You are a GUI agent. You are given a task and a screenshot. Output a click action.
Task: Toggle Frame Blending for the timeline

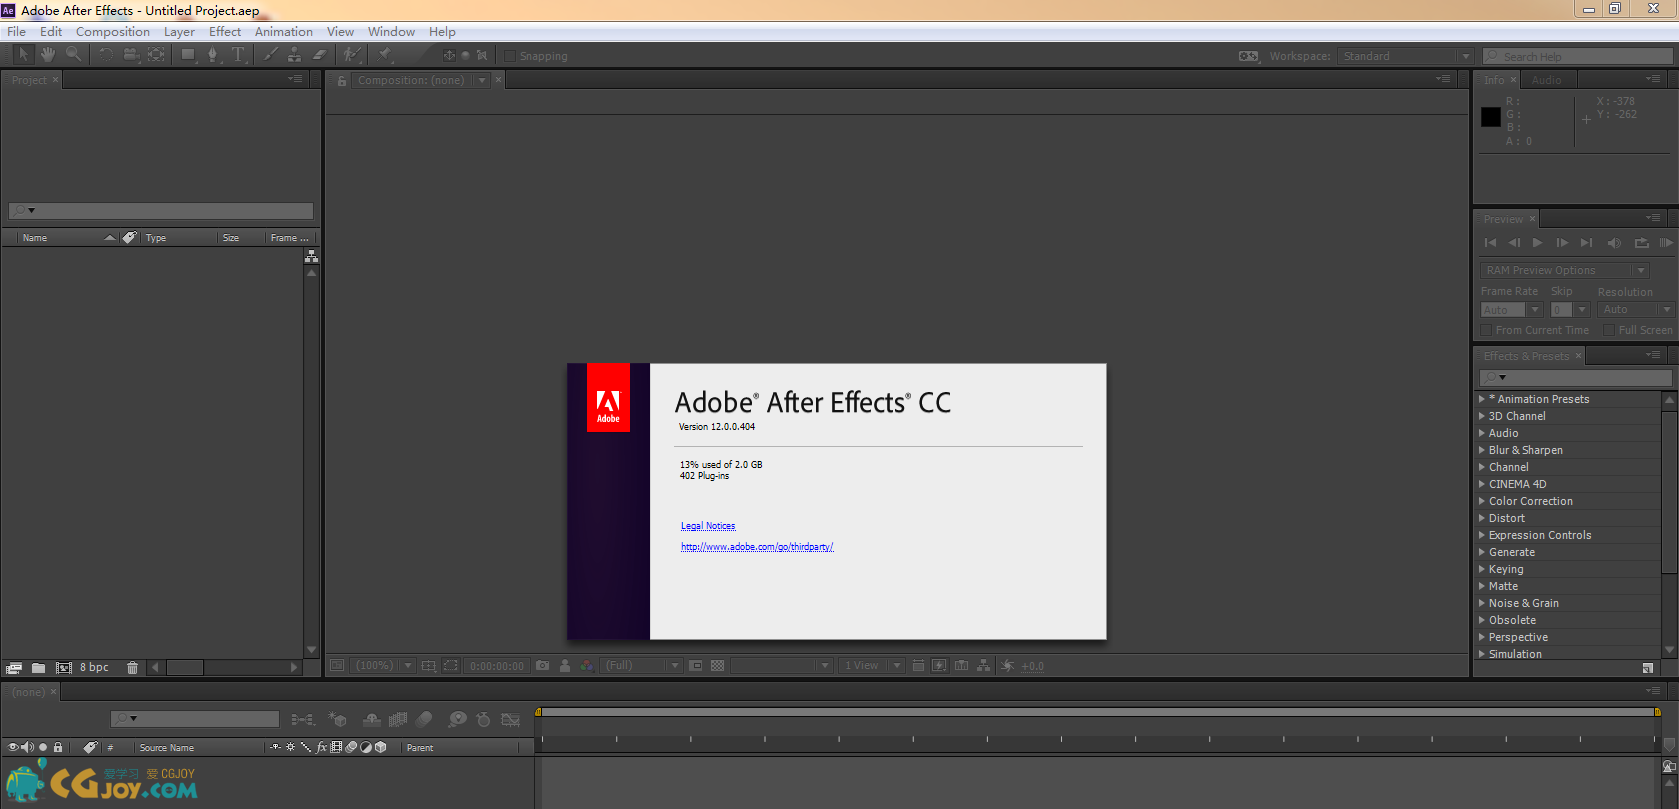(398, 719)
